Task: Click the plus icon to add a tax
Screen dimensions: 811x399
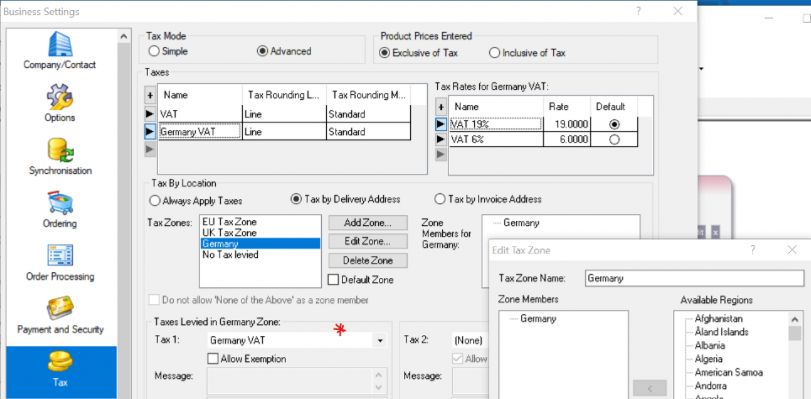Action: tap(150, 95)
